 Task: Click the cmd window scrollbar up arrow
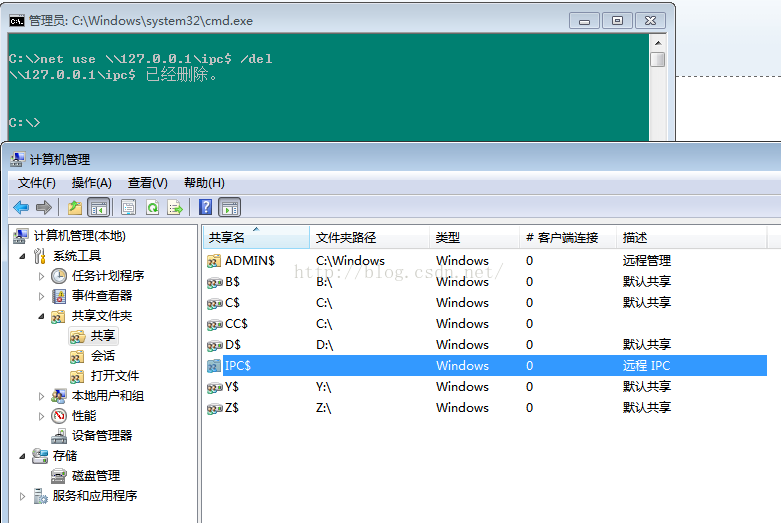pyautogui.click(x=657, y=43)
